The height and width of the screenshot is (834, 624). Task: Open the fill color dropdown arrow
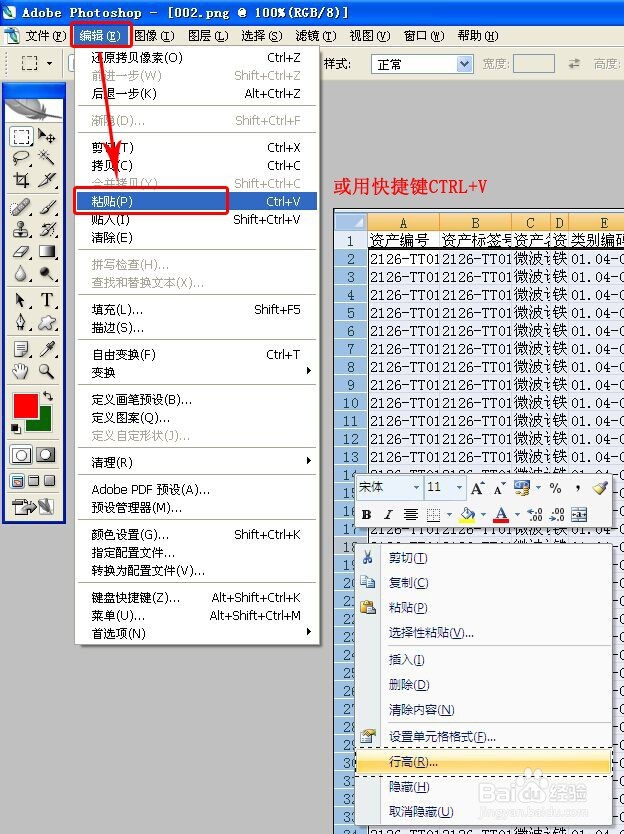coord(483,514)
